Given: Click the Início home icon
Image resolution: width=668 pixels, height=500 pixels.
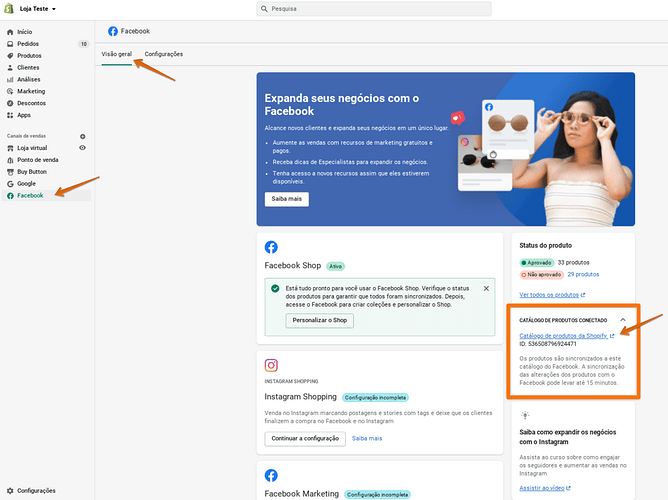Looking at the screenshot, I should (10, 32).
